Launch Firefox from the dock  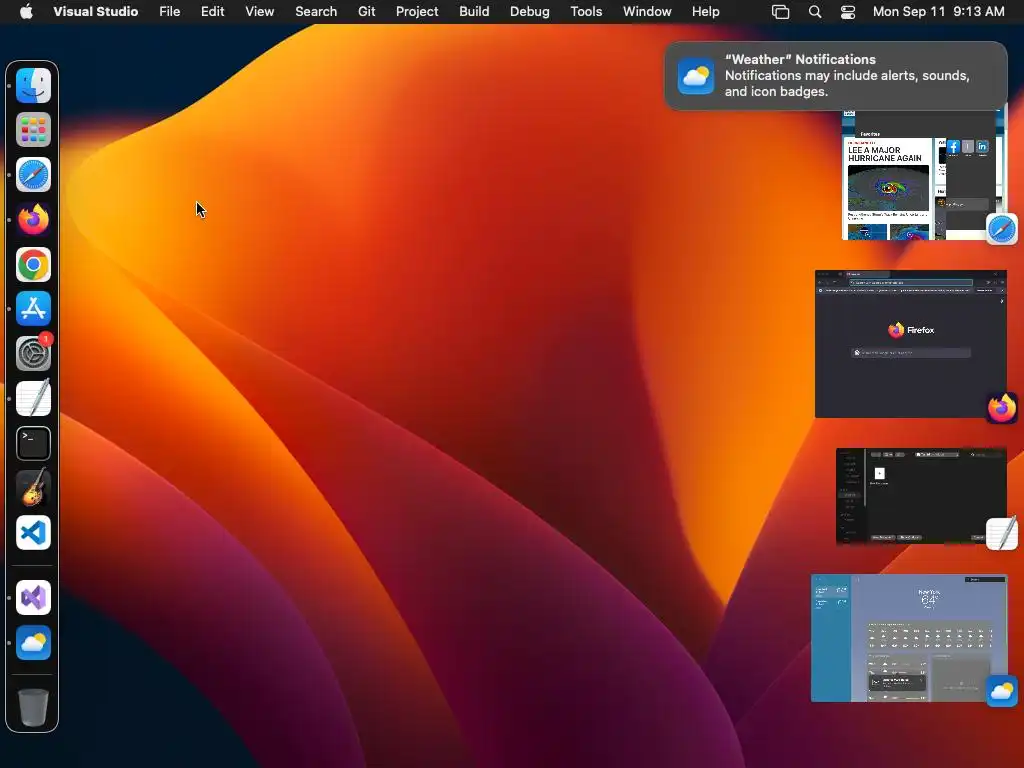point(33,219)
